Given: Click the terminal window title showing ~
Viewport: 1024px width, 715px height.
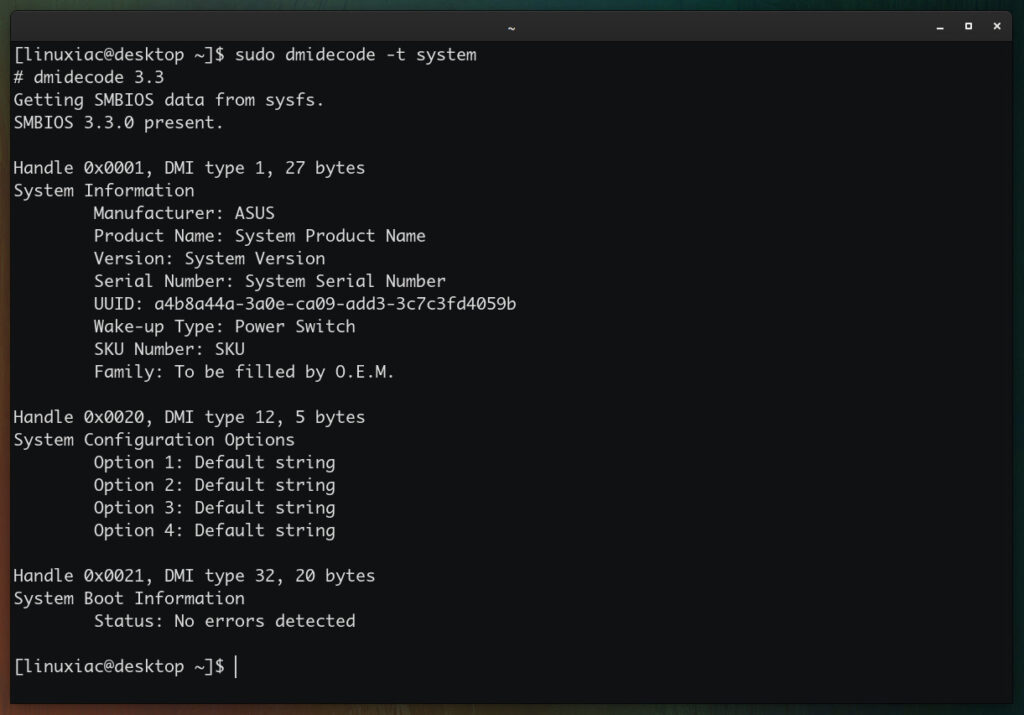Looking at the screenshot, I should (x=510, y=28).
